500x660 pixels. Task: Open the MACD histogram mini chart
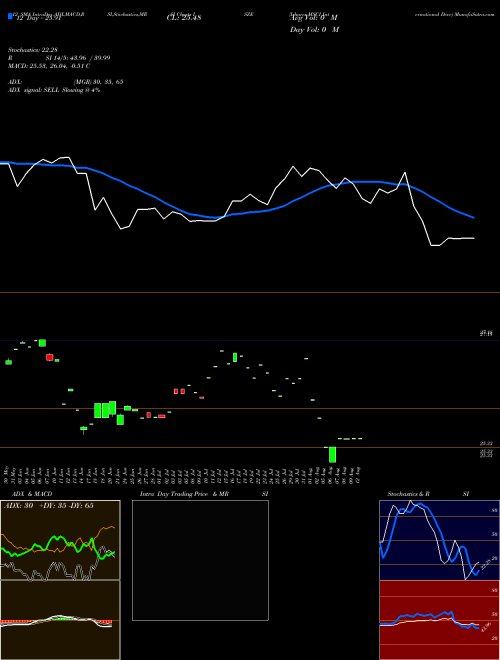click(x=60, y=620)
